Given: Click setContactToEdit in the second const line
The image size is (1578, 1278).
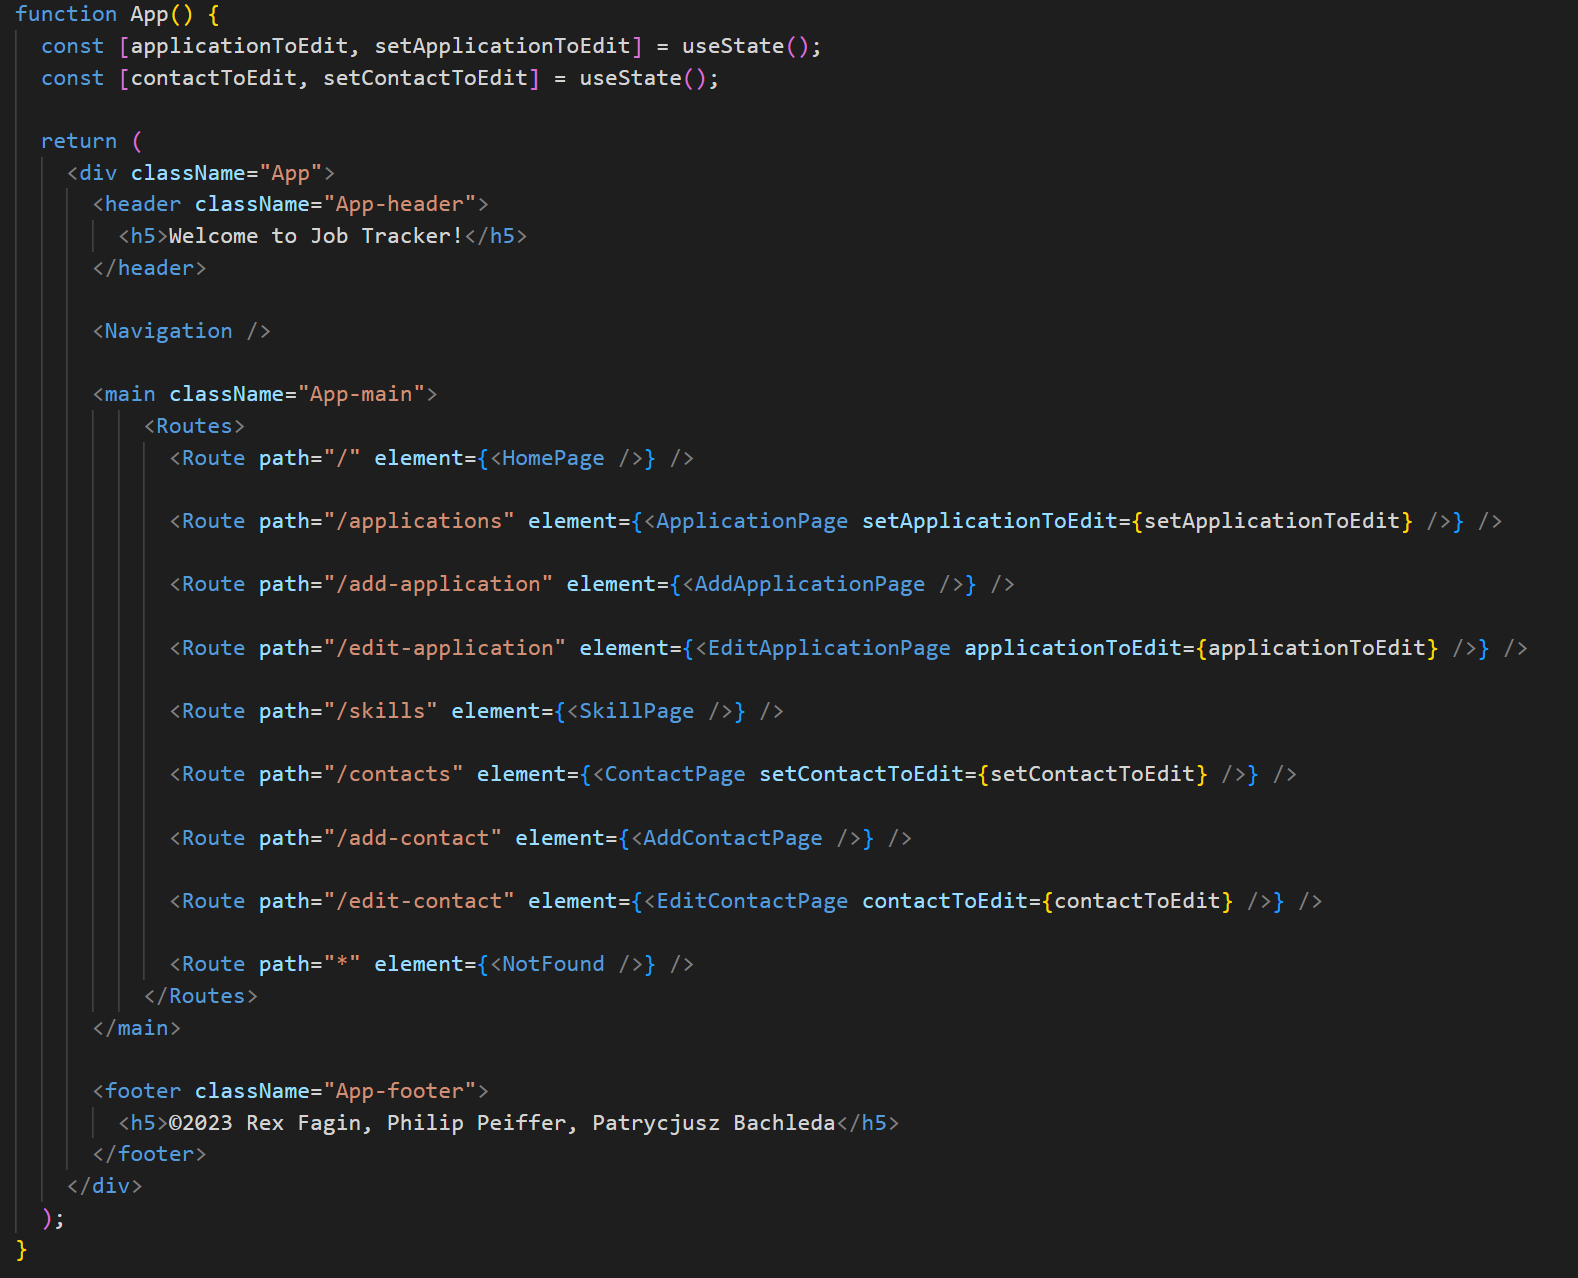Looking at the screenshot, I should tap(425, 78).
